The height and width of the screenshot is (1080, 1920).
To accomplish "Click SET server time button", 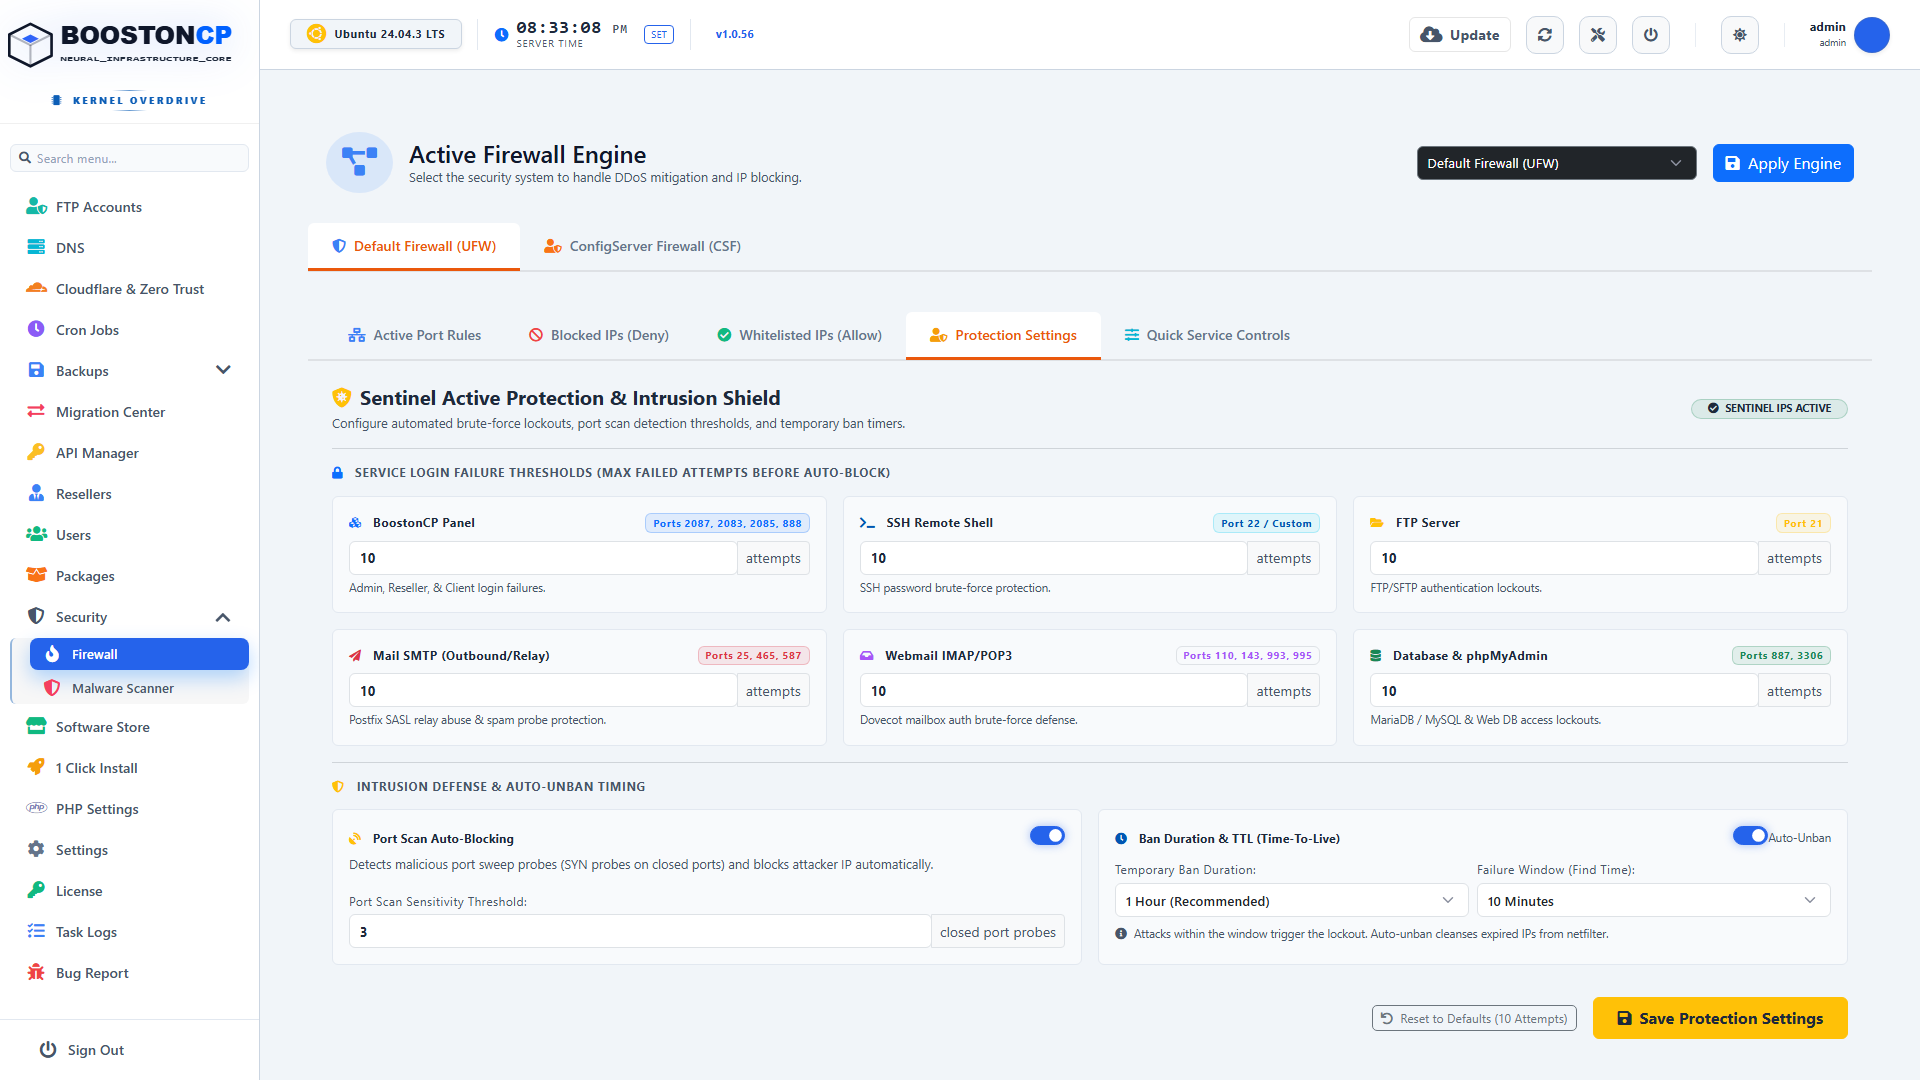I will pyautogui.click(x=658, y=35).
